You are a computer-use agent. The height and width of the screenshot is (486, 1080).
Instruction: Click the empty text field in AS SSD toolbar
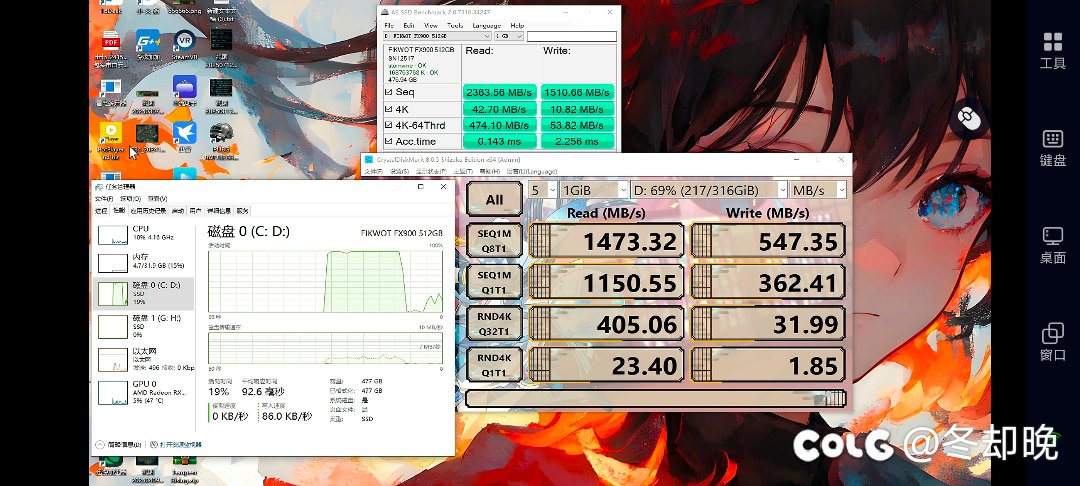coord(572,36)
